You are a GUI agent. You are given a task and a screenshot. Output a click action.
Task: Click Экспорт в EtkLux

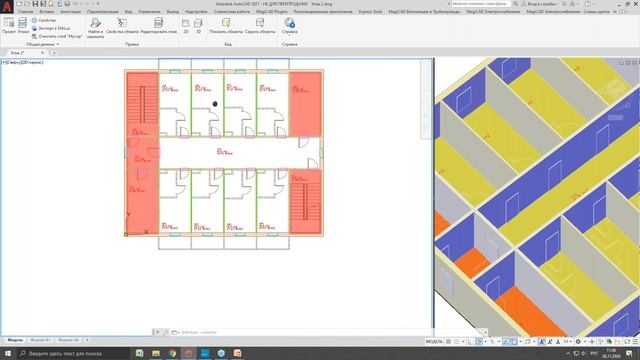point(51,28)
